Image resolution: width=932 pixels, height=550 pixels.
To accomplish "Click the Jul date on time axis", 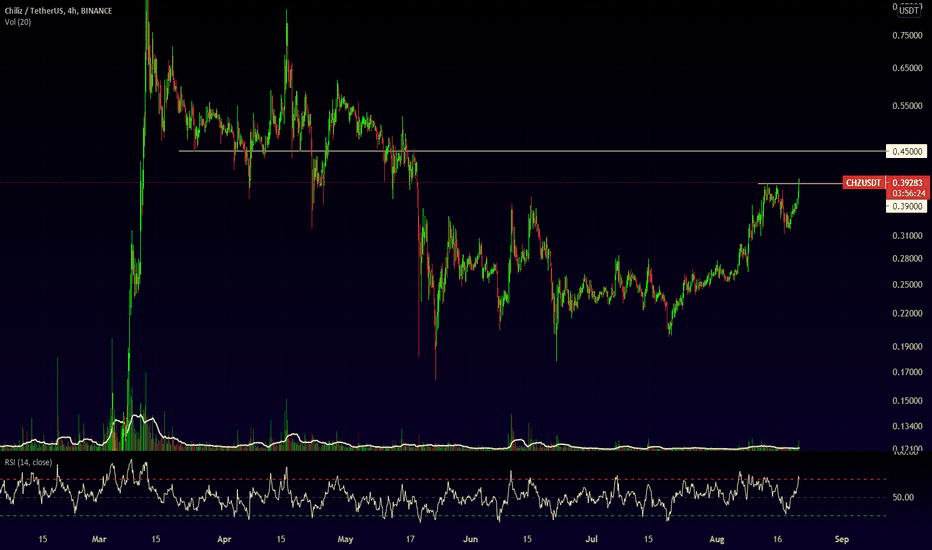I will [591, 539].
